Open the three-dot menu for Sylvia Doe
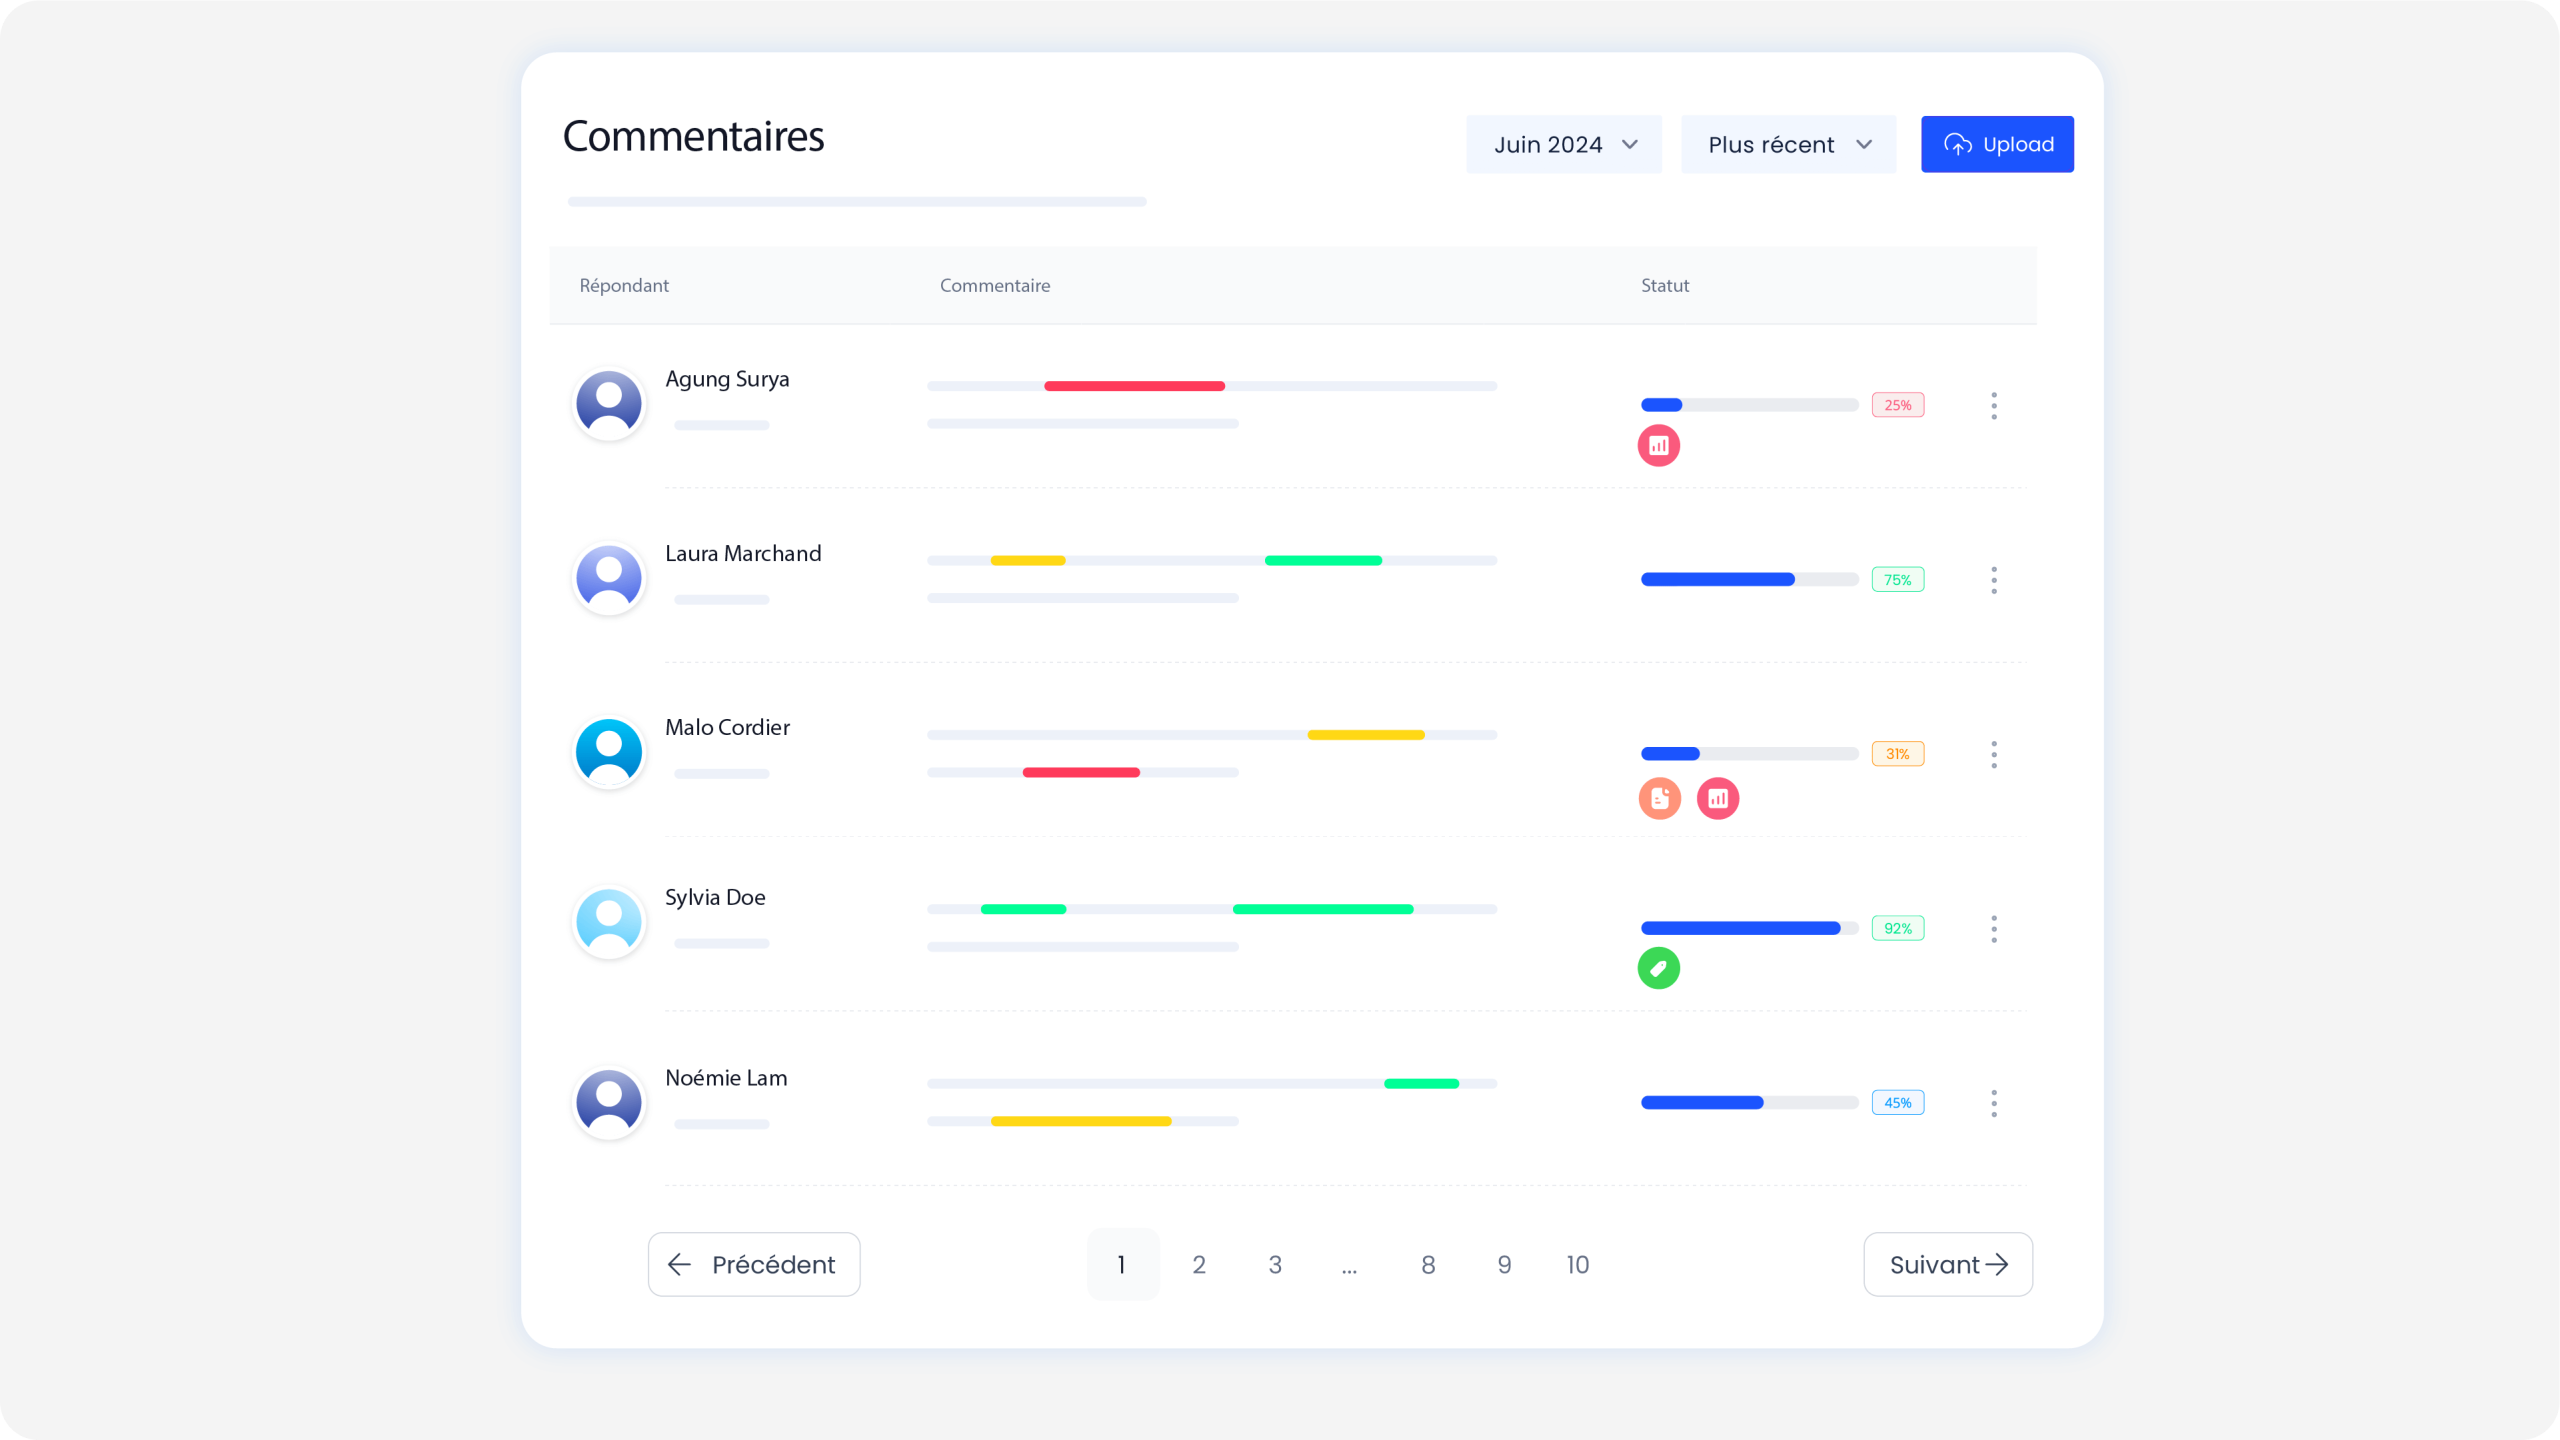The width and height of the screenshot is (2560, 1440). pos(1993,928)
